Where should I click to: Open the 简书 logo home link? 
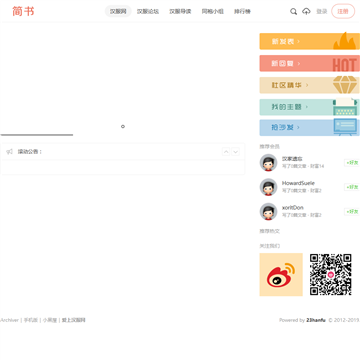[x=23, y=11]
